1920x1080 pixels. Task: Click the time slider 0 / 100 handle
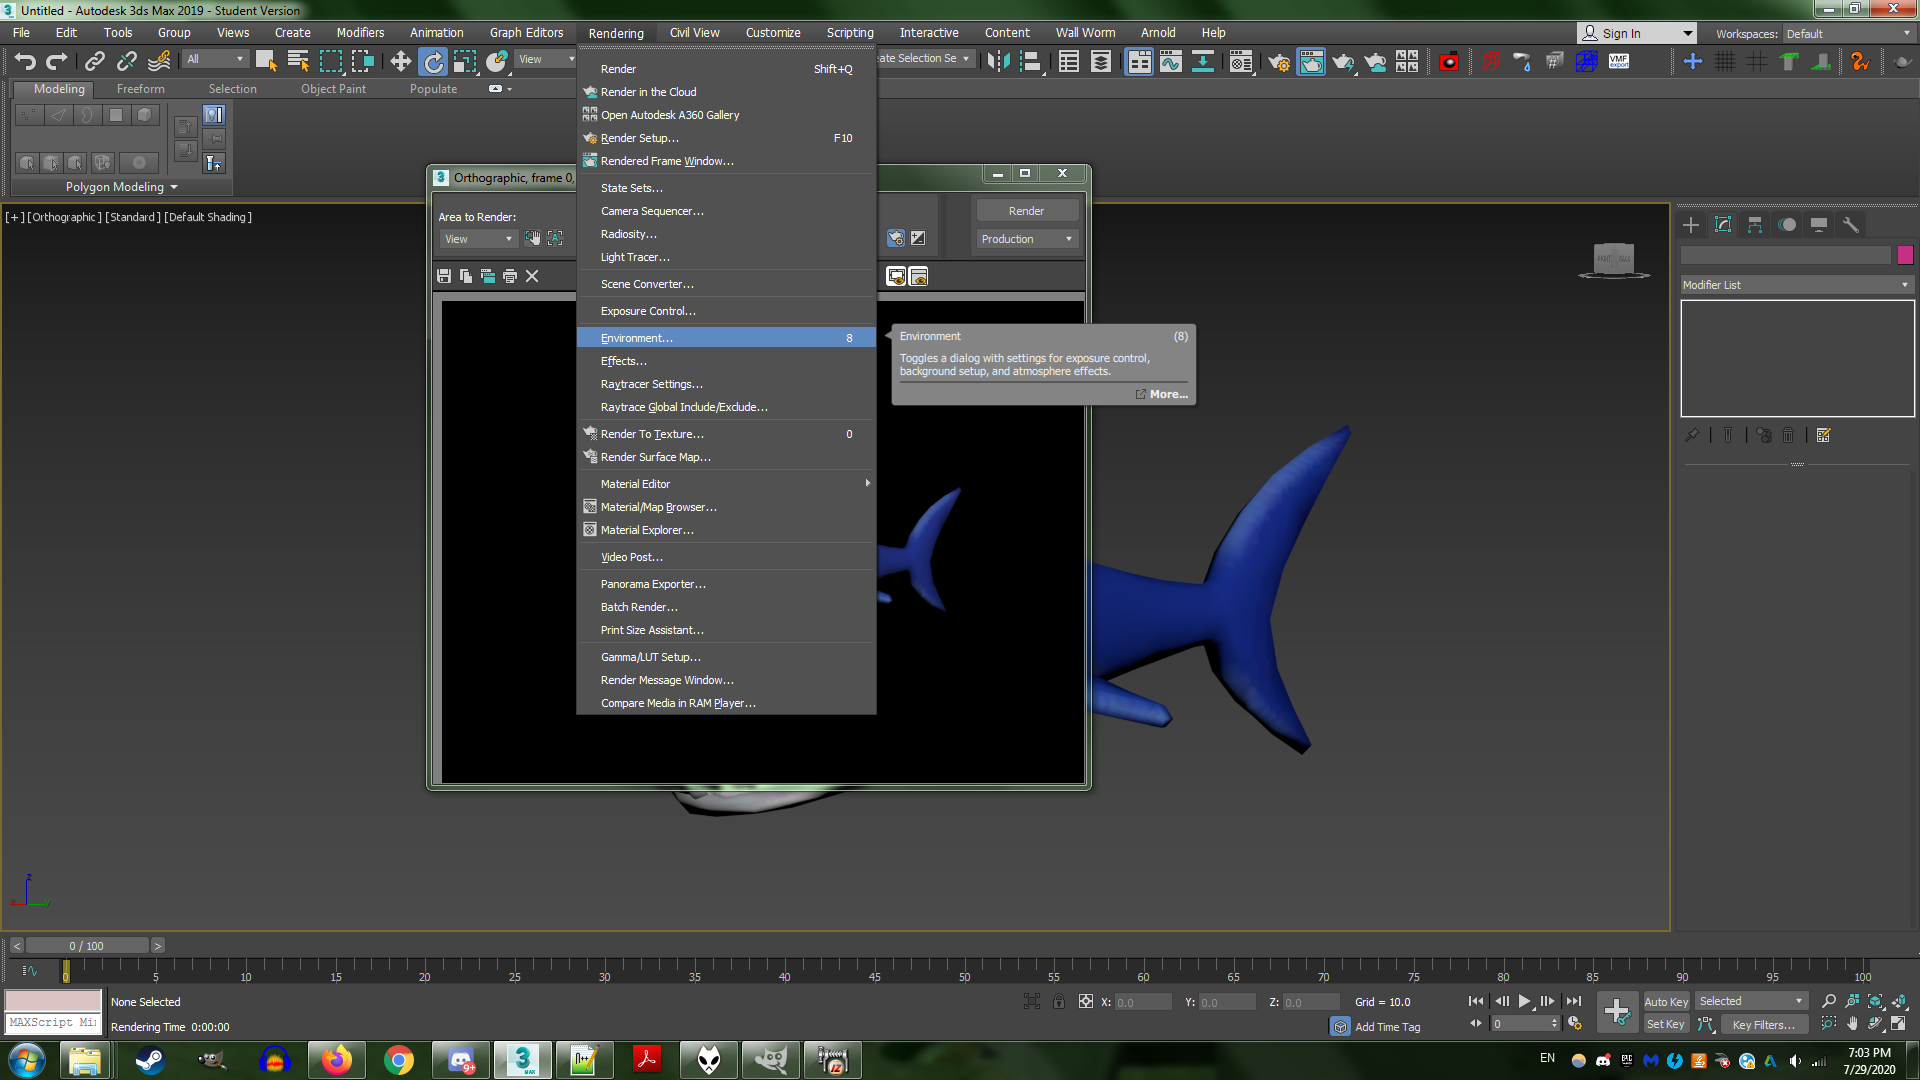point(87,946)
